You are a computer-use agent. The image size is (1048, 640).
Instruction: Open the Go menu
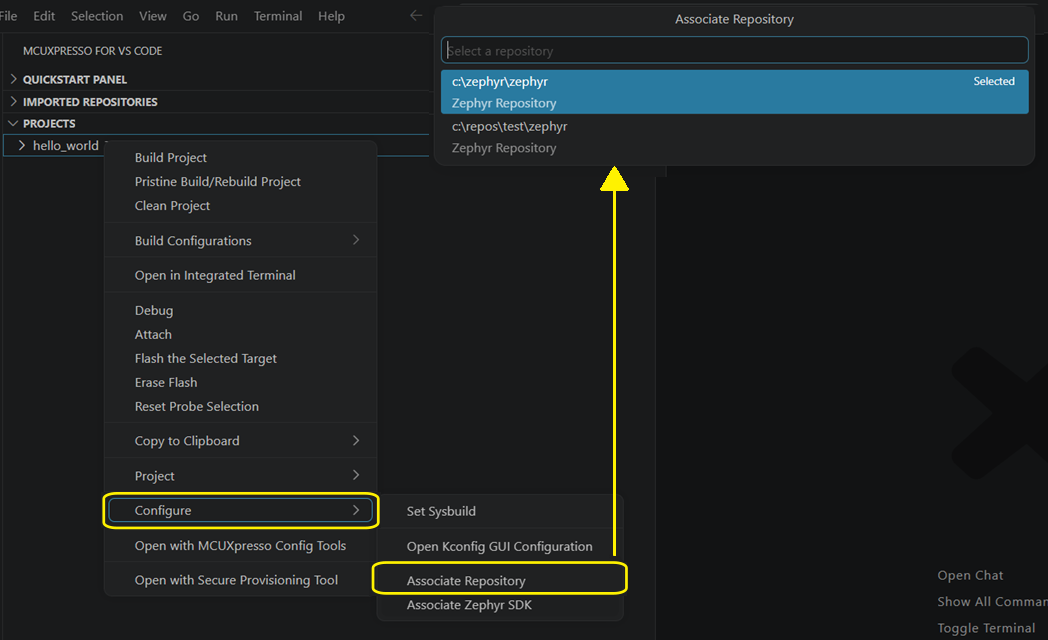coord(190,16)
